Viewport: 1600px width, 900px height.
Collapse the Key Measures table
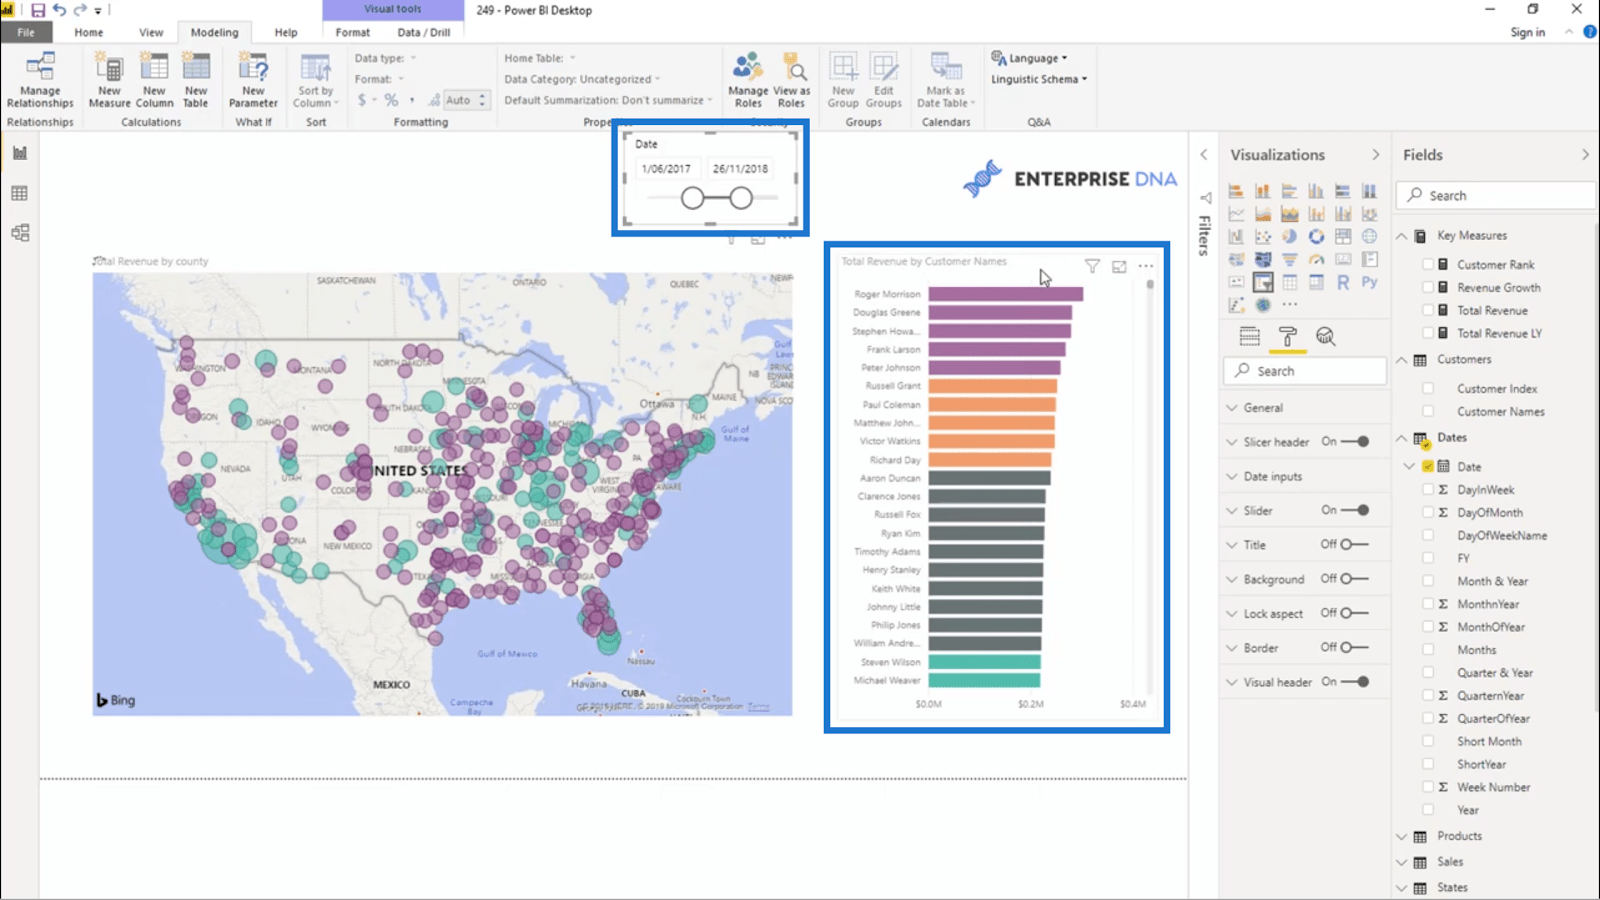click(x=1402, y=236)
